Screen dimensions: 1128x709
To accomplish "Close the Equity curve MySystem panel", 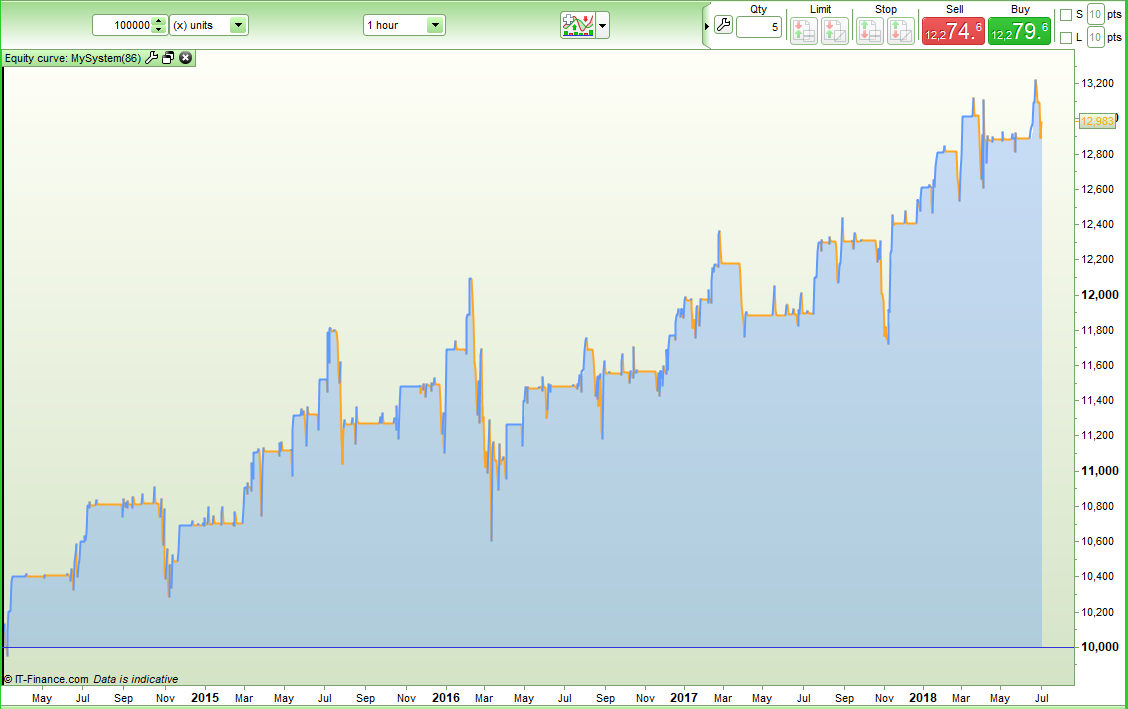I will tap(186, 58).
